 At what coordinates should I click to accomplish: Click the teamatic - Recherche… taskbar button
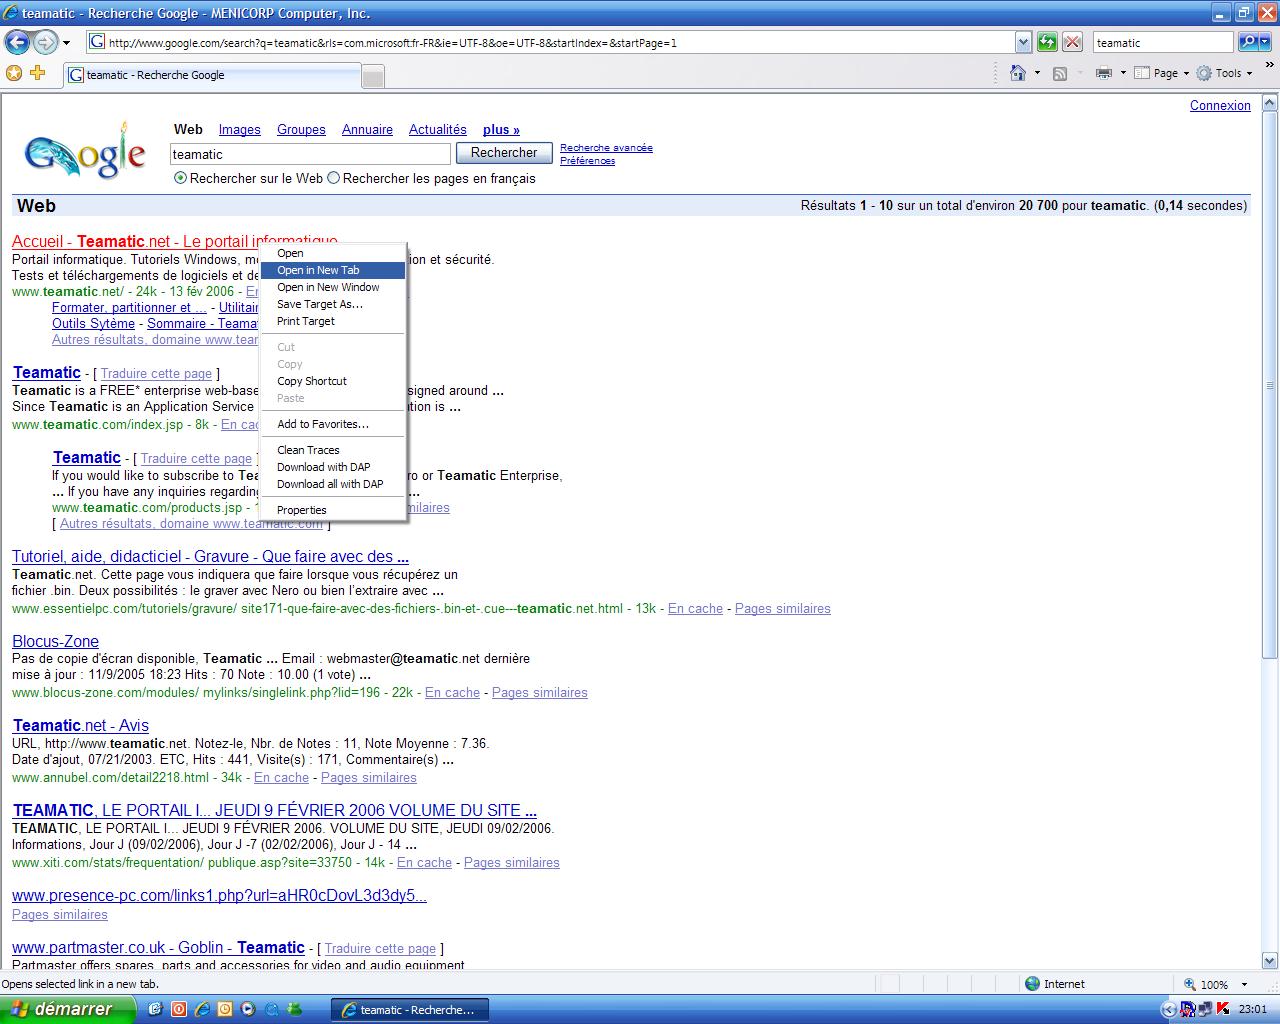pyautogui.click(x=410, y=1009)
